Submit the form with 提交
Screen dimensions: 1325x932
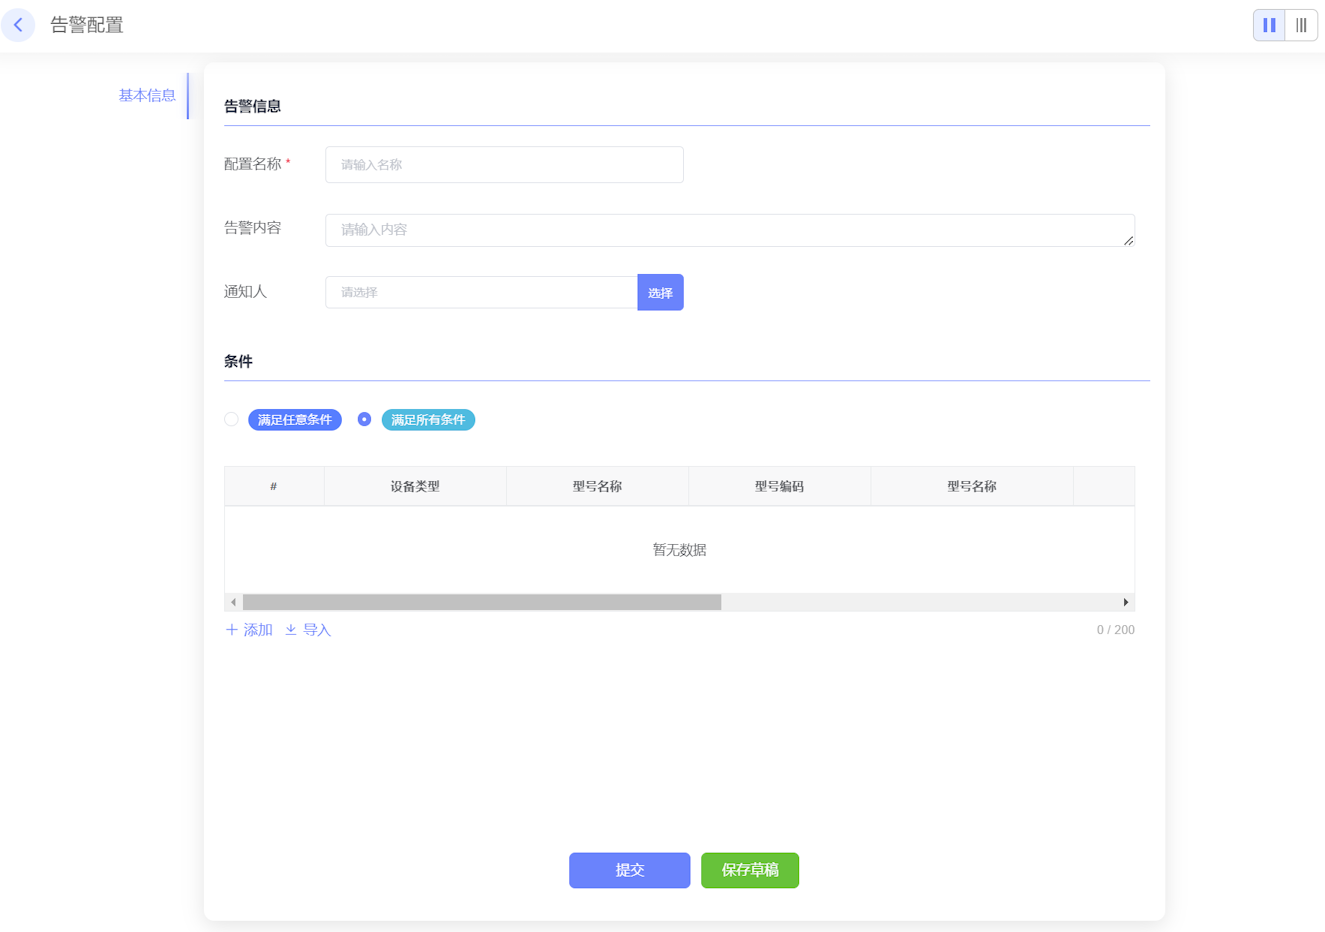click(629, 870)
